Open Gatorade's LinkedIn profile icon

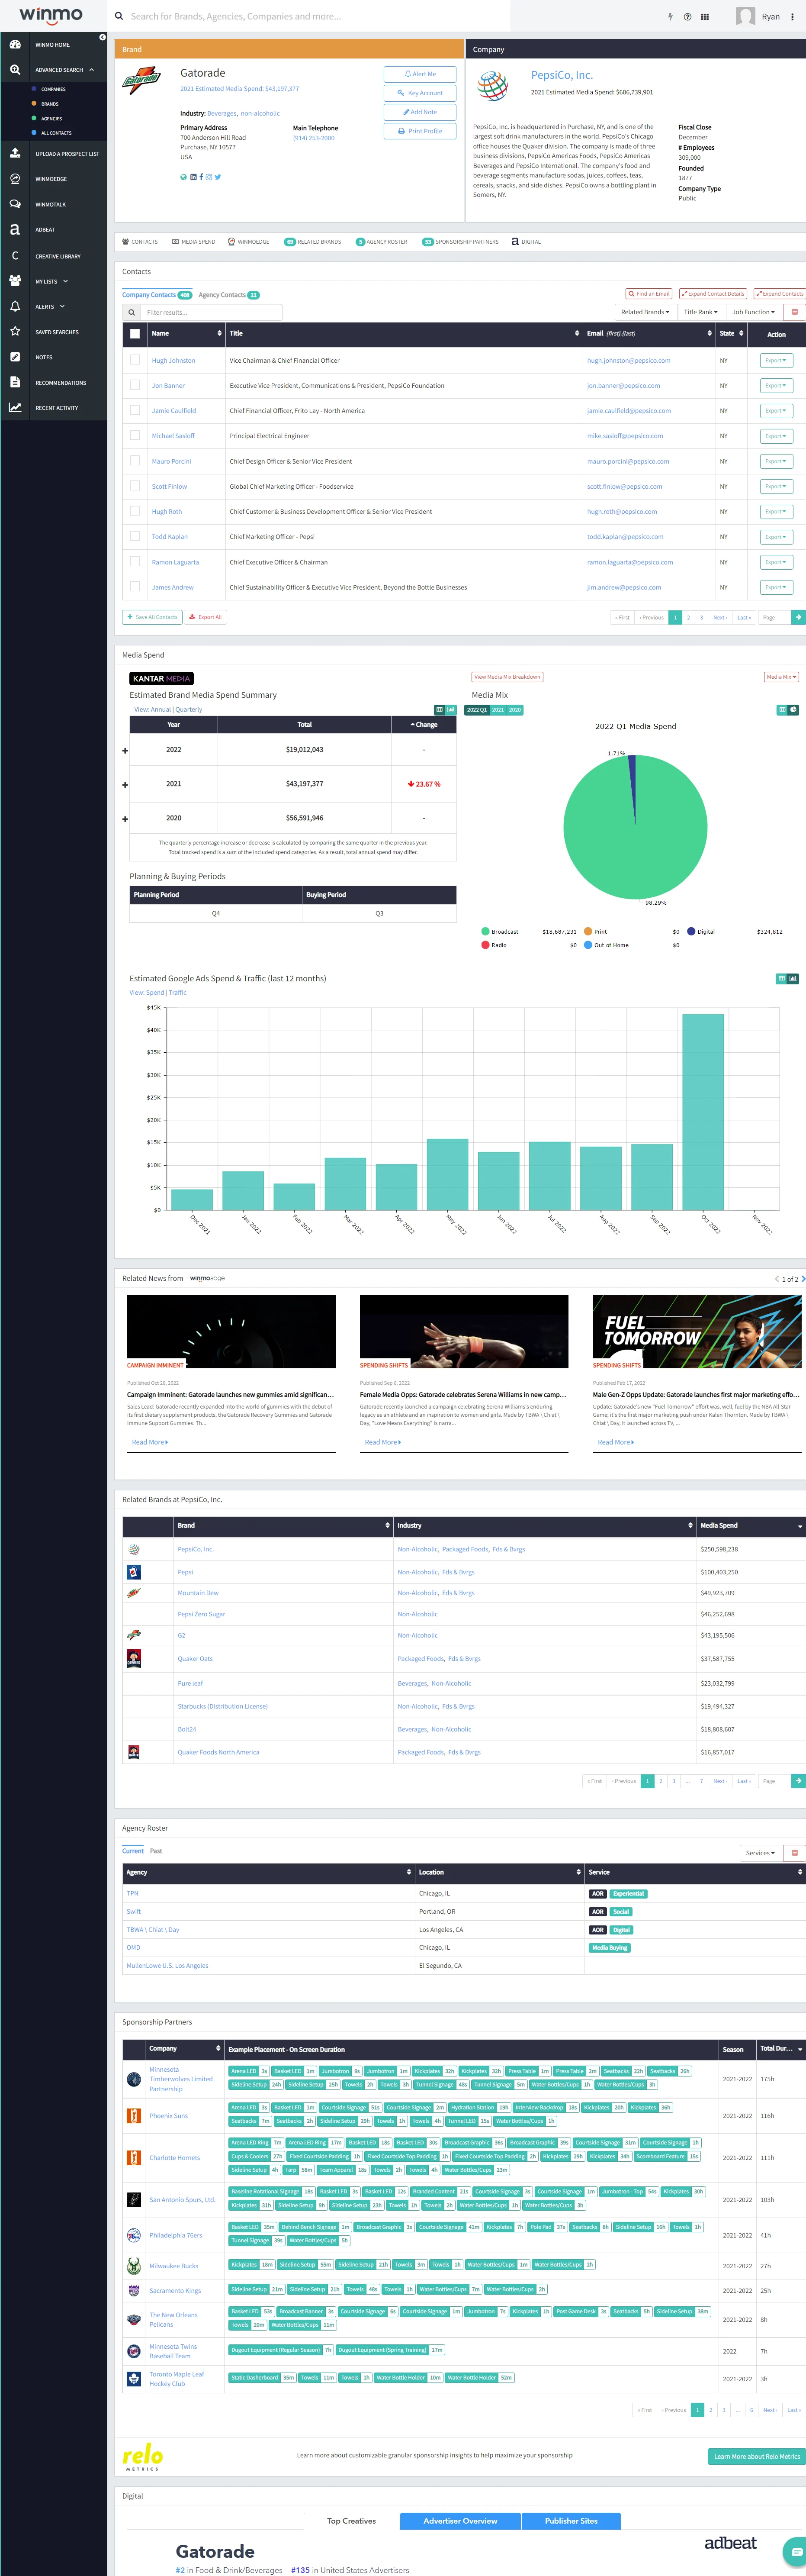[x=193, y=177]
